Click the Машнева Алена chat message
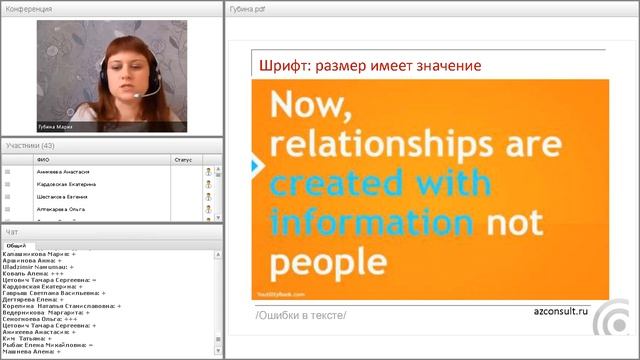 (x=31, y=351)
